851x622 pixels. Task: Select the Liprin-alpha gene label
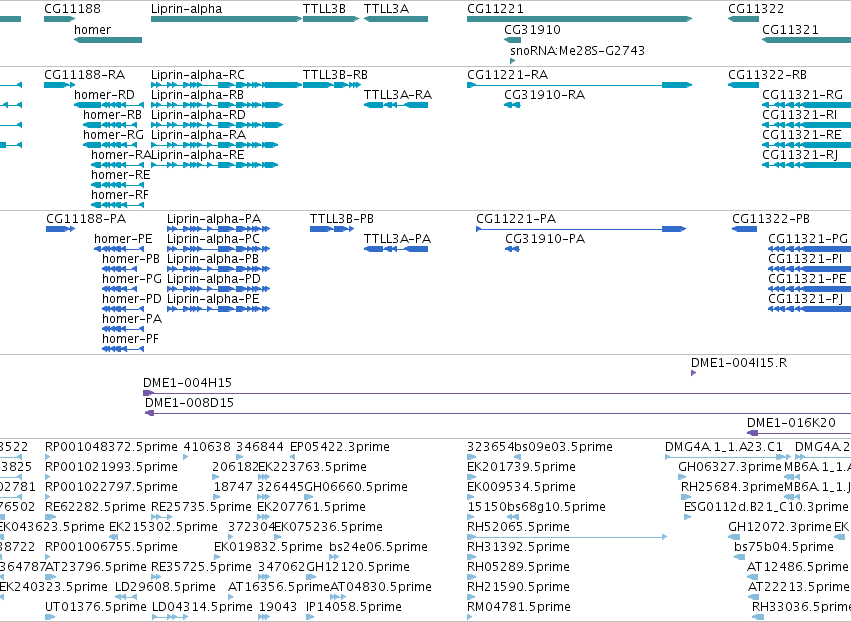click(x=186, y=9)
